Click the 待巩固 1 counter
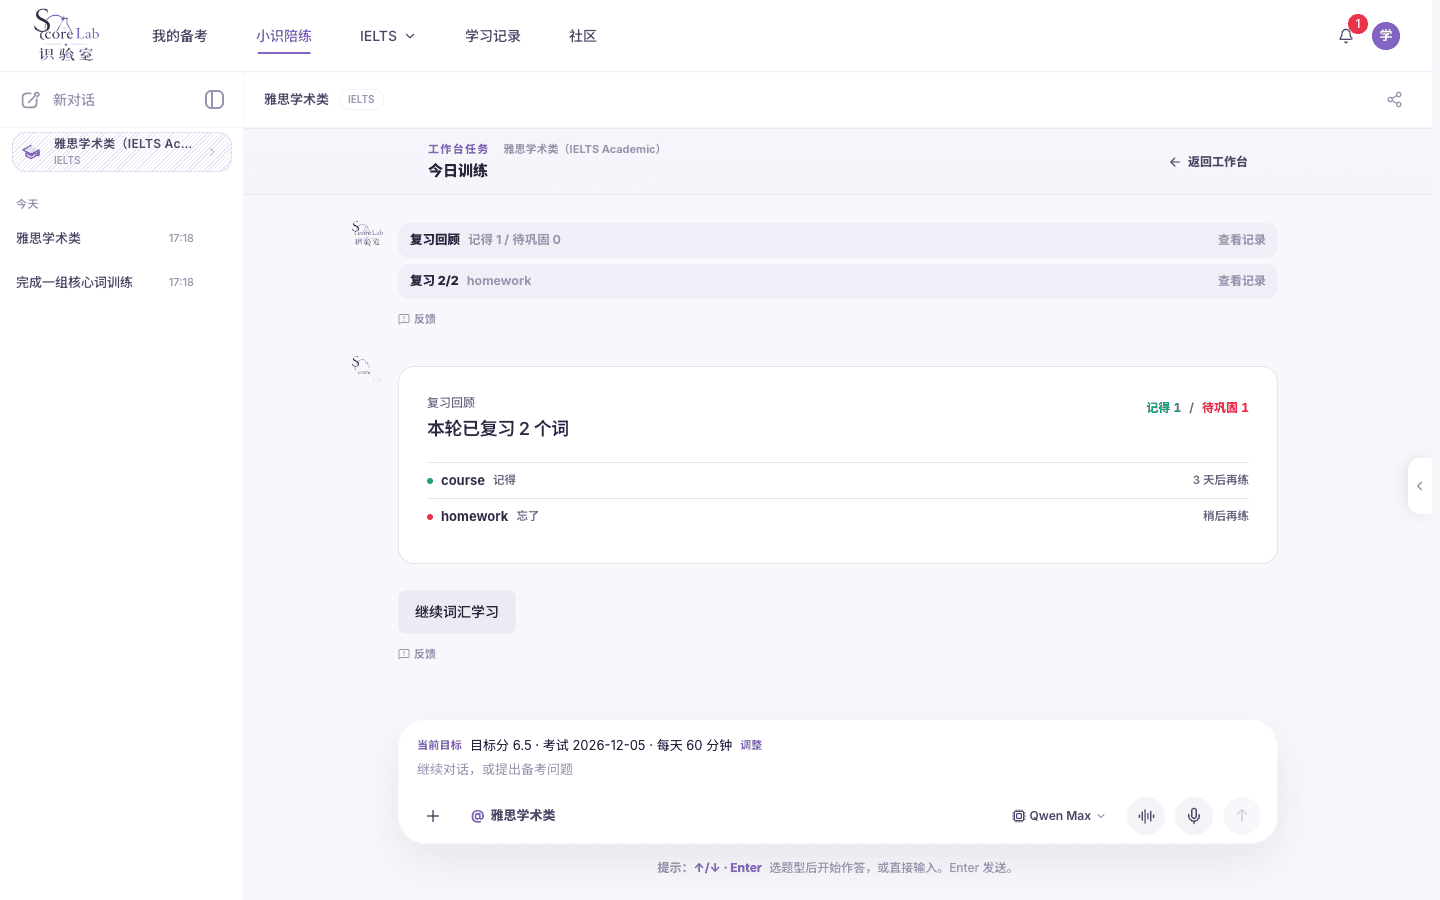 (1225, 408)
